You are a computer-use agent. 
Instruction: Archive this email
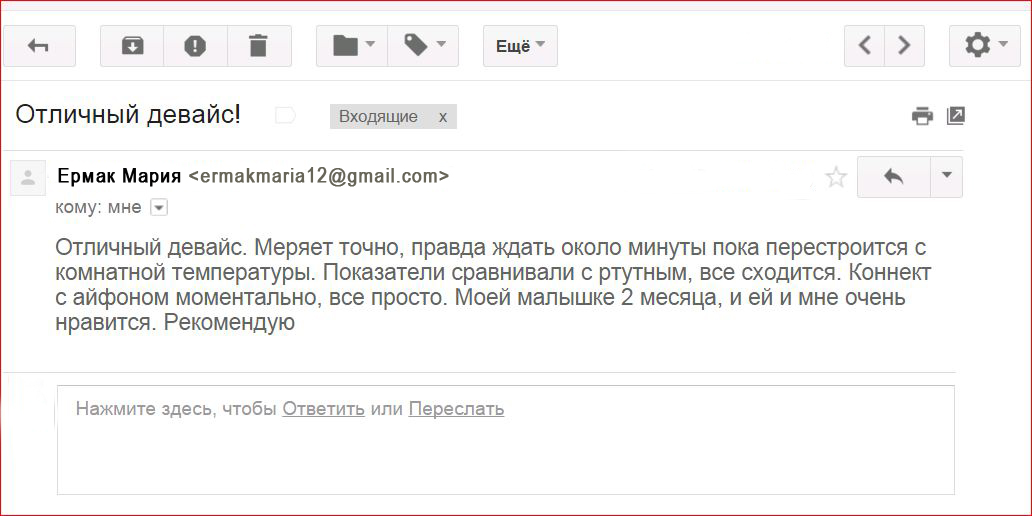click(x=132, y=46)
